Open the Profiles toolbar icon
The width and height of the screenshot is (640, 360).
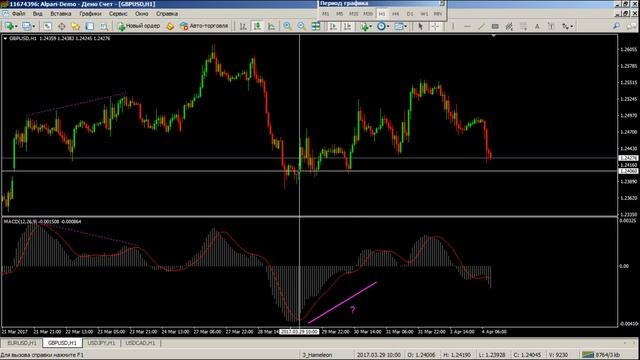(x=28, y=26)
